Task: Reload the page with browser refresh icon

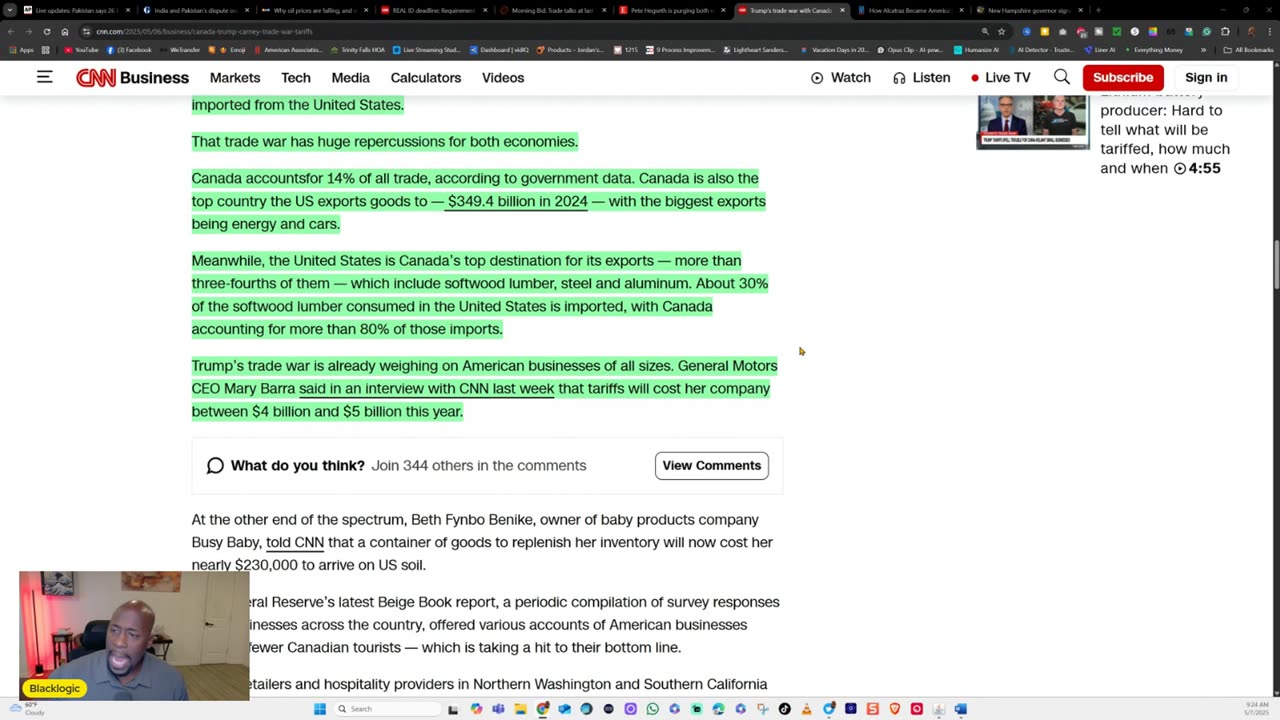Action: pyautogui.click(x=46, y=31)
